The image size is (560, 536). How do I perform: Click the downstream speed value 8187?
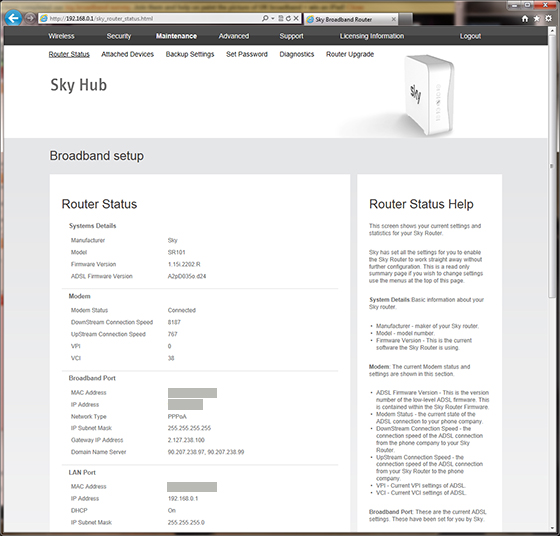coord(174,322)
